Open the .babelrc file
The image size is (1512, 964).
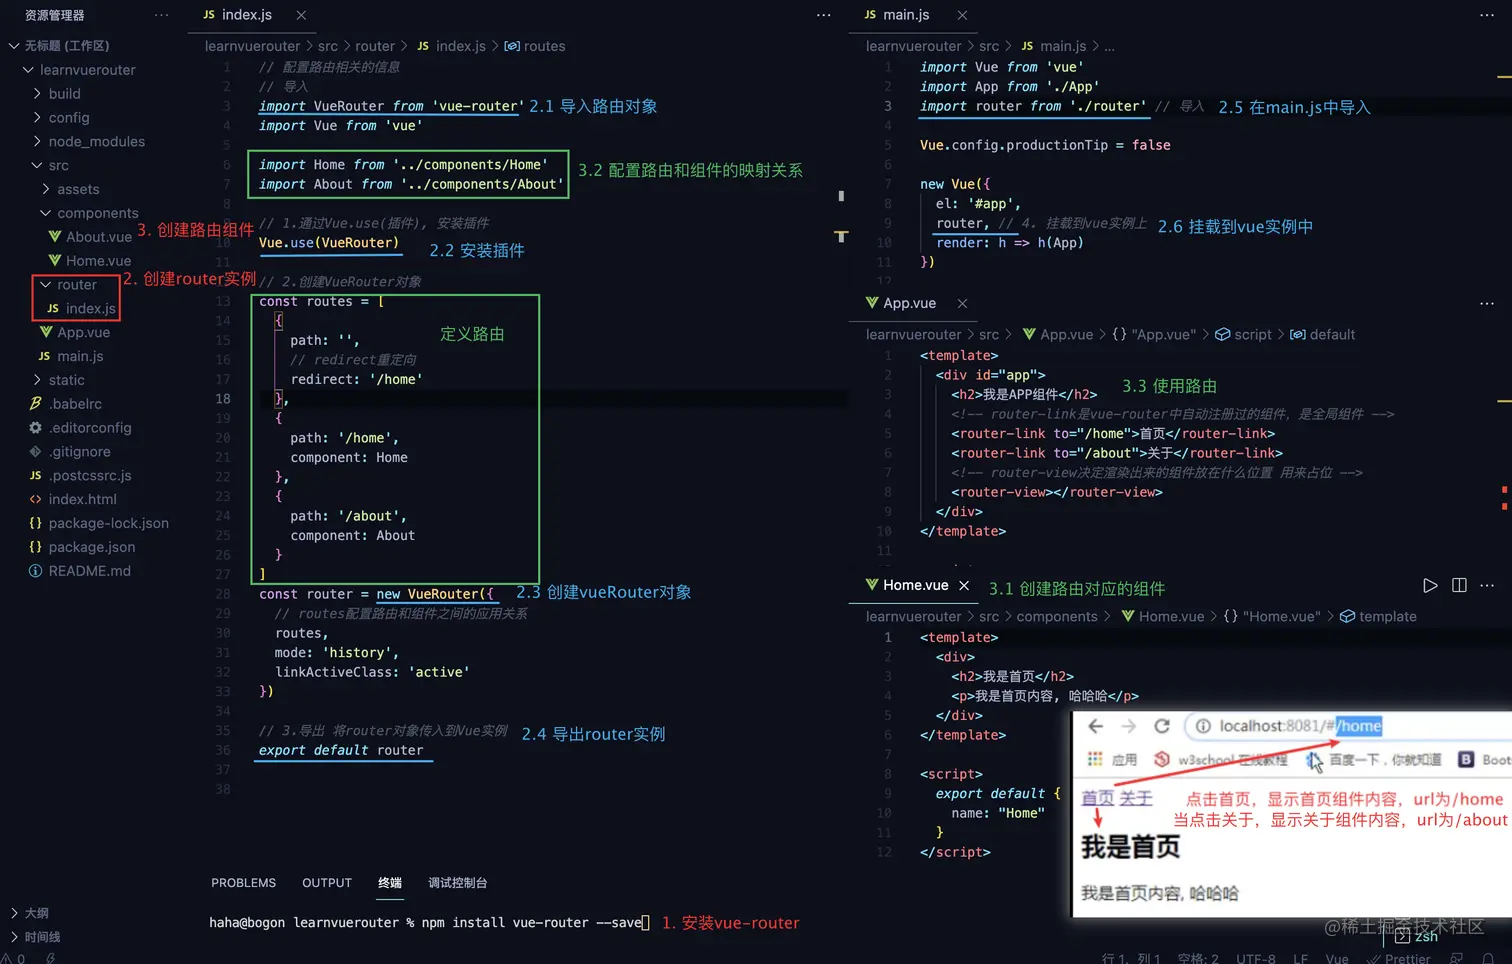click(x=66, y=404)
